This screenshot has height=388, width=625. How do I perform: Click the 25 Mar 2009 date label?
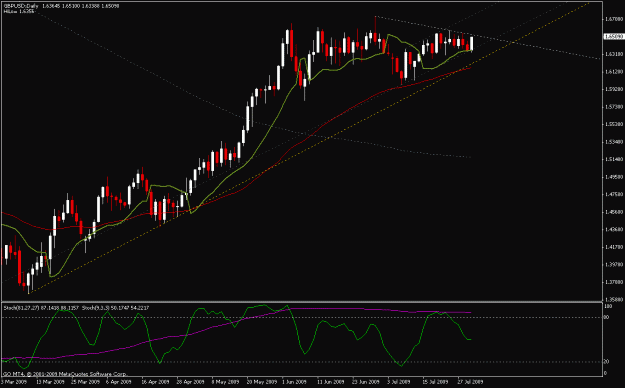tap(85, 382)
